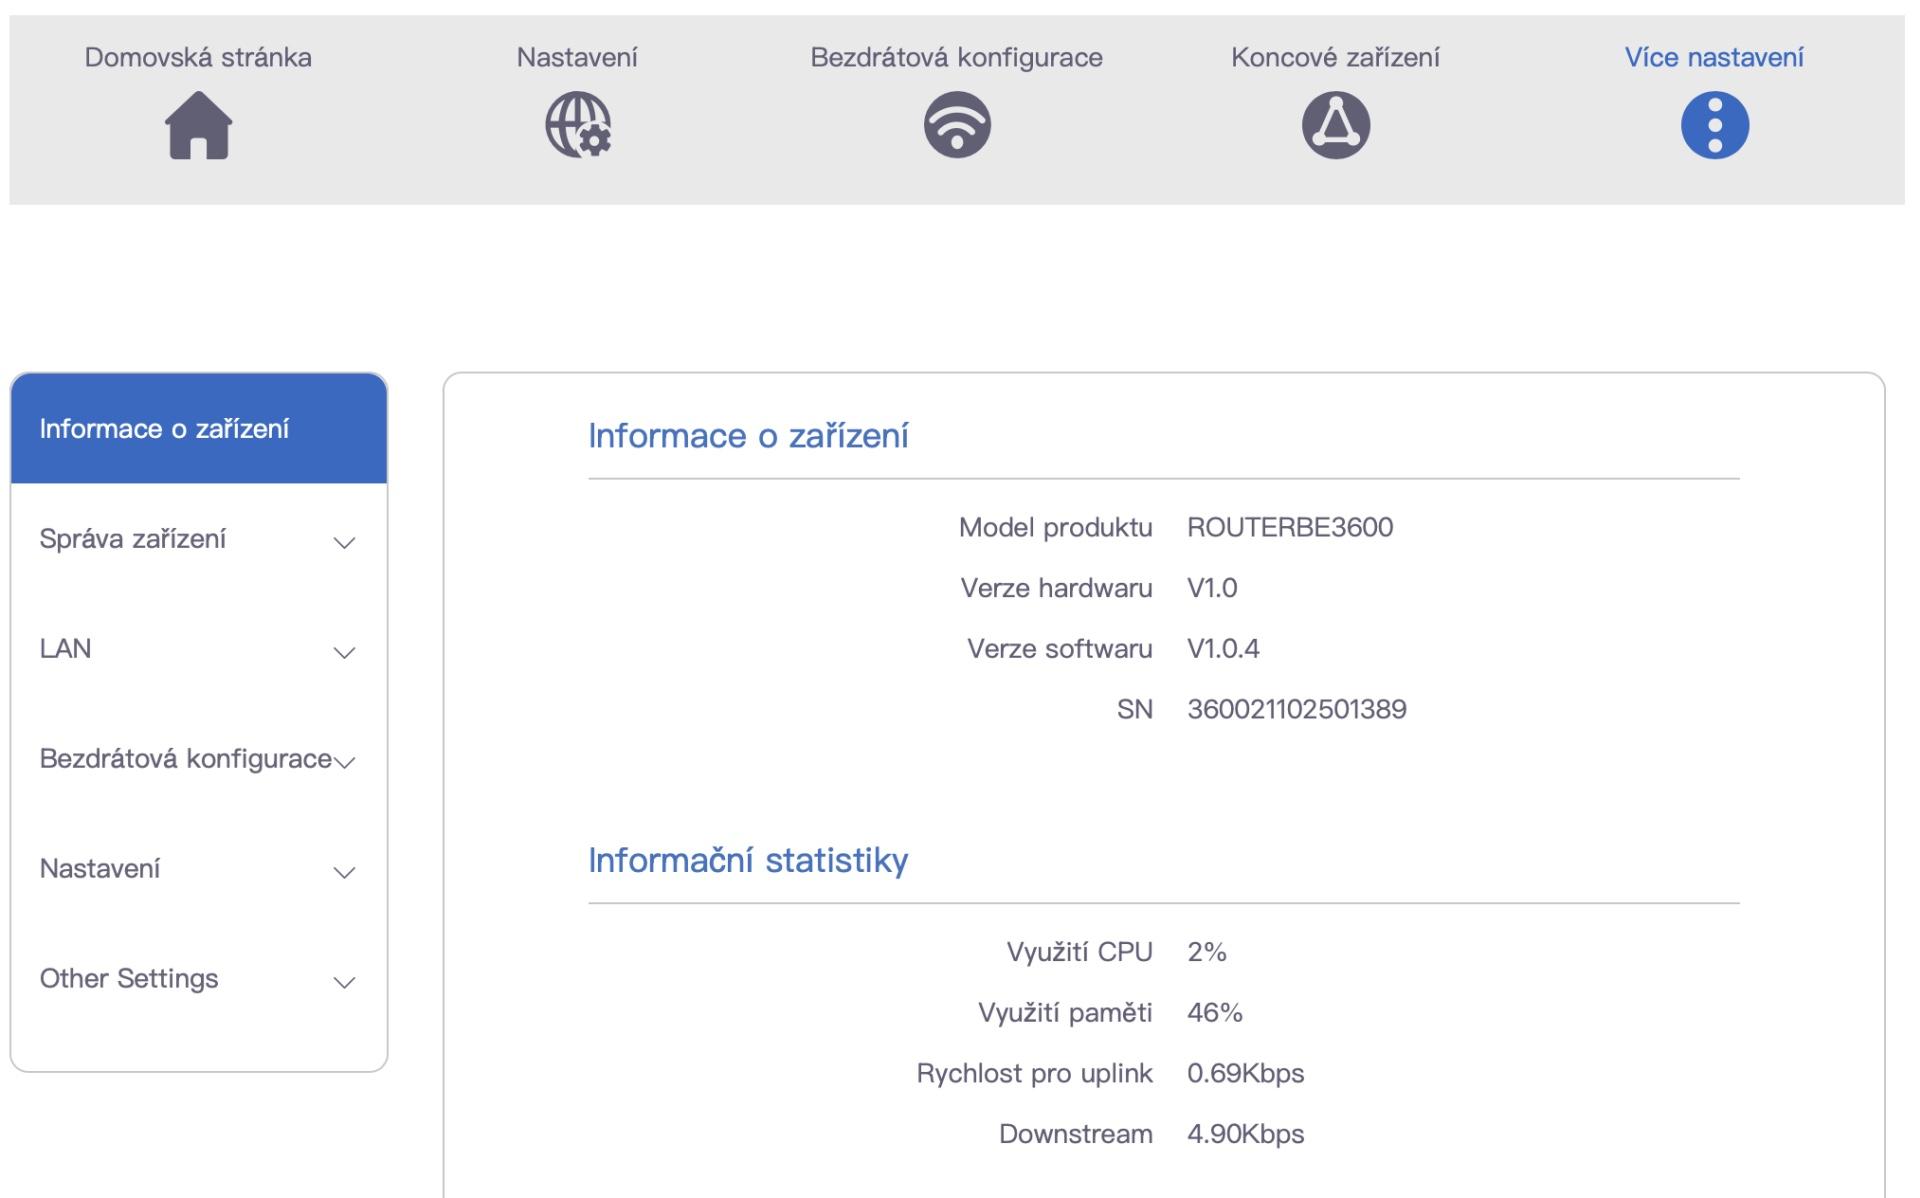Open top Bezdrátová konfigurace tab label
The width and height of the screenshot is (1920, 1198).
coord(956,57)
